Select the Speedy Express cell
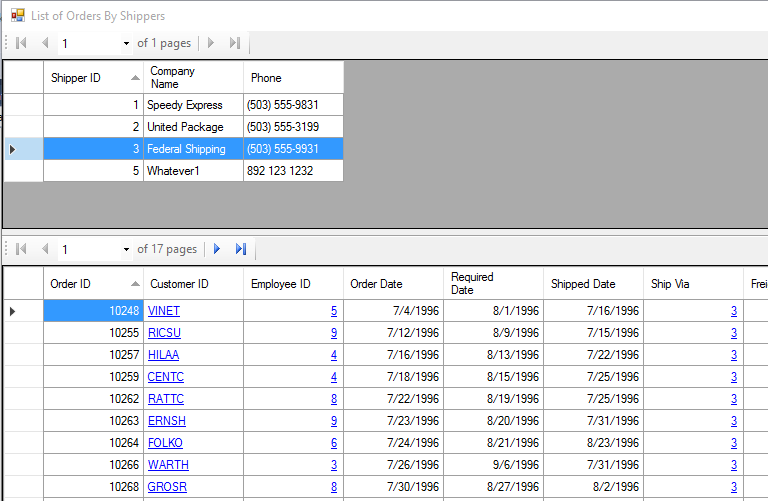Screen dimensions: 768x501 193,105
